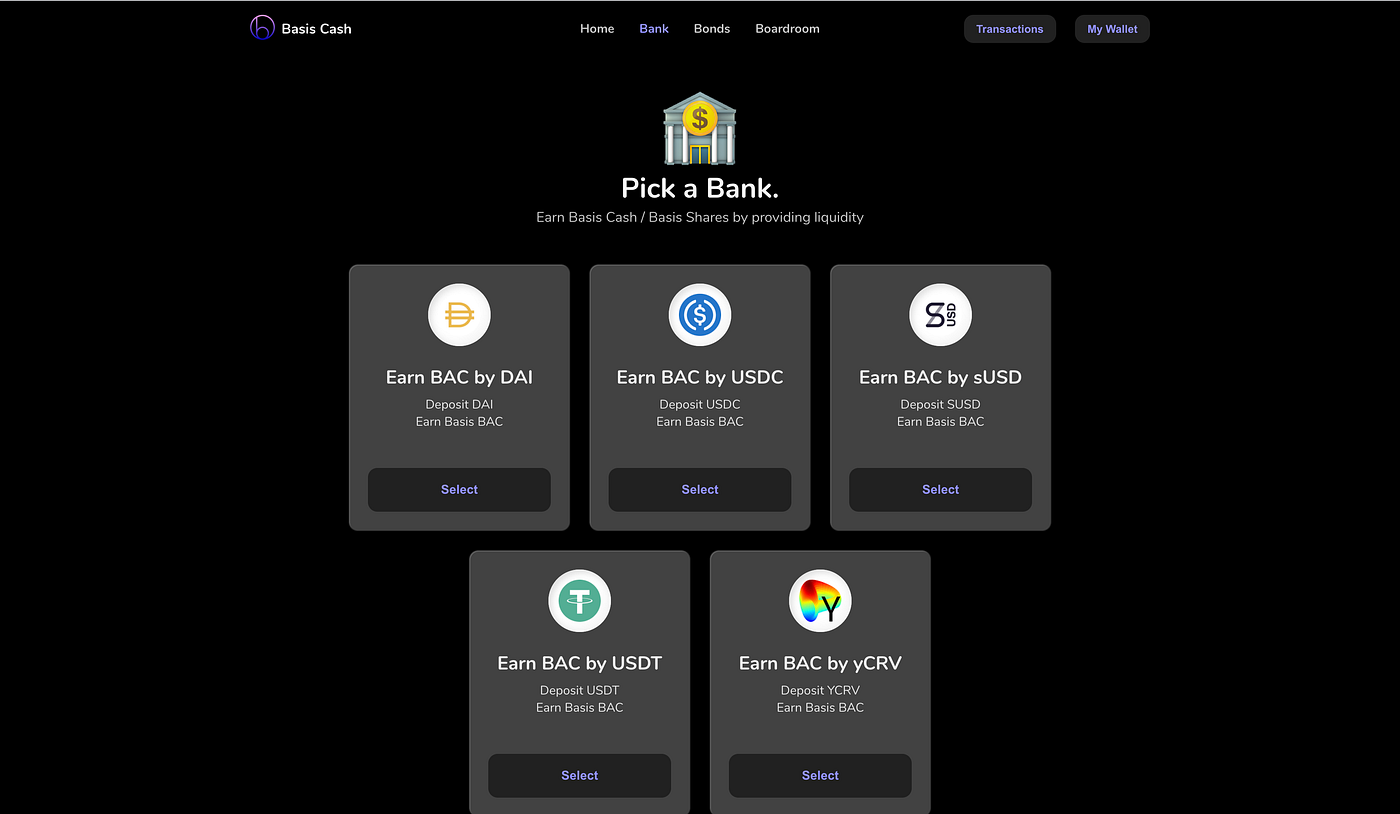Go to the Bonds page
This screenshot has height=814, width=1400.
(x=712, y=29)
